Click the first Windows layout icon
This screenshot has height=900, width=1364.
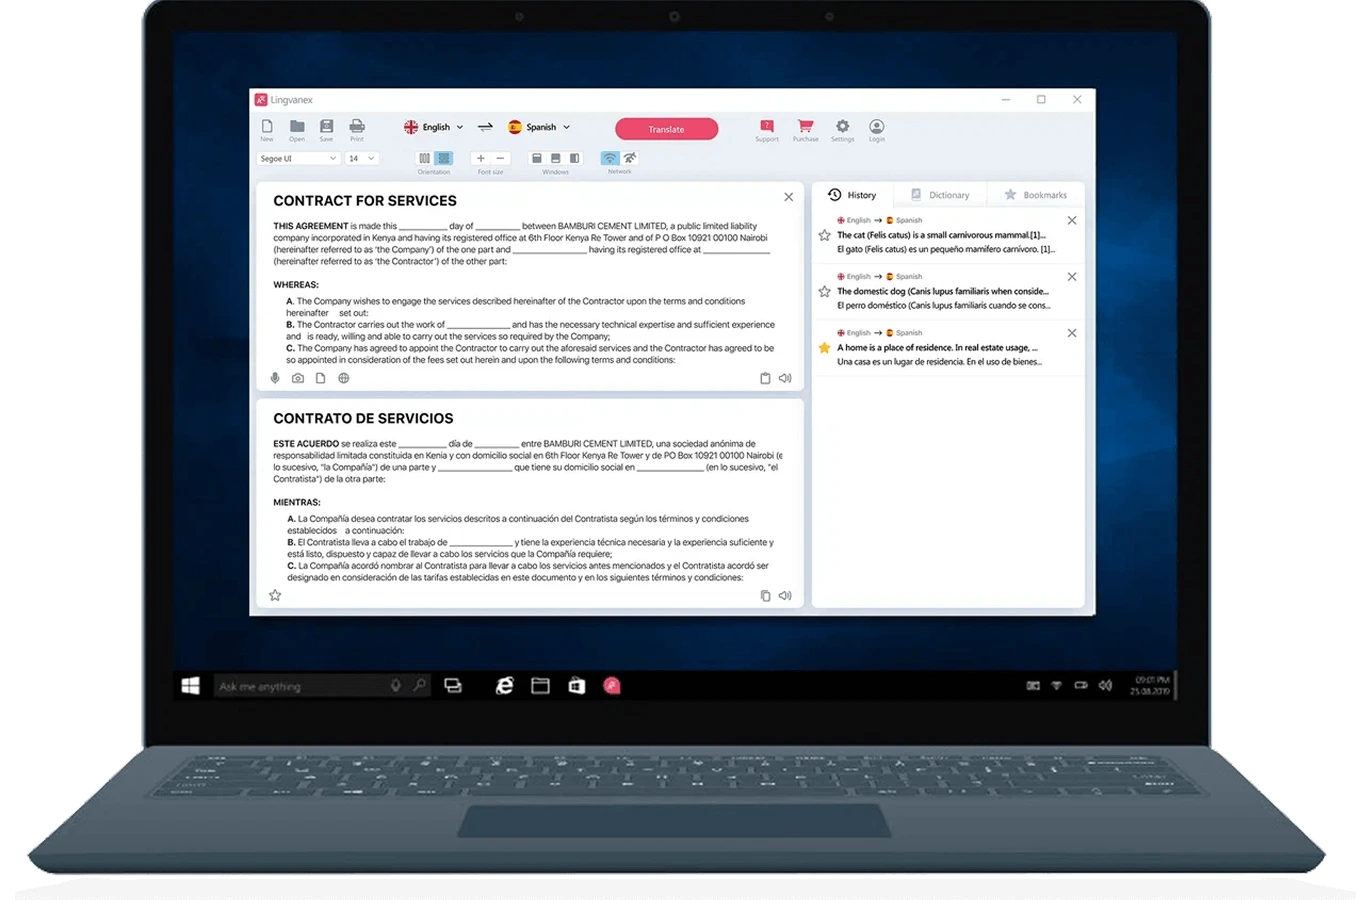pos(537,158)
